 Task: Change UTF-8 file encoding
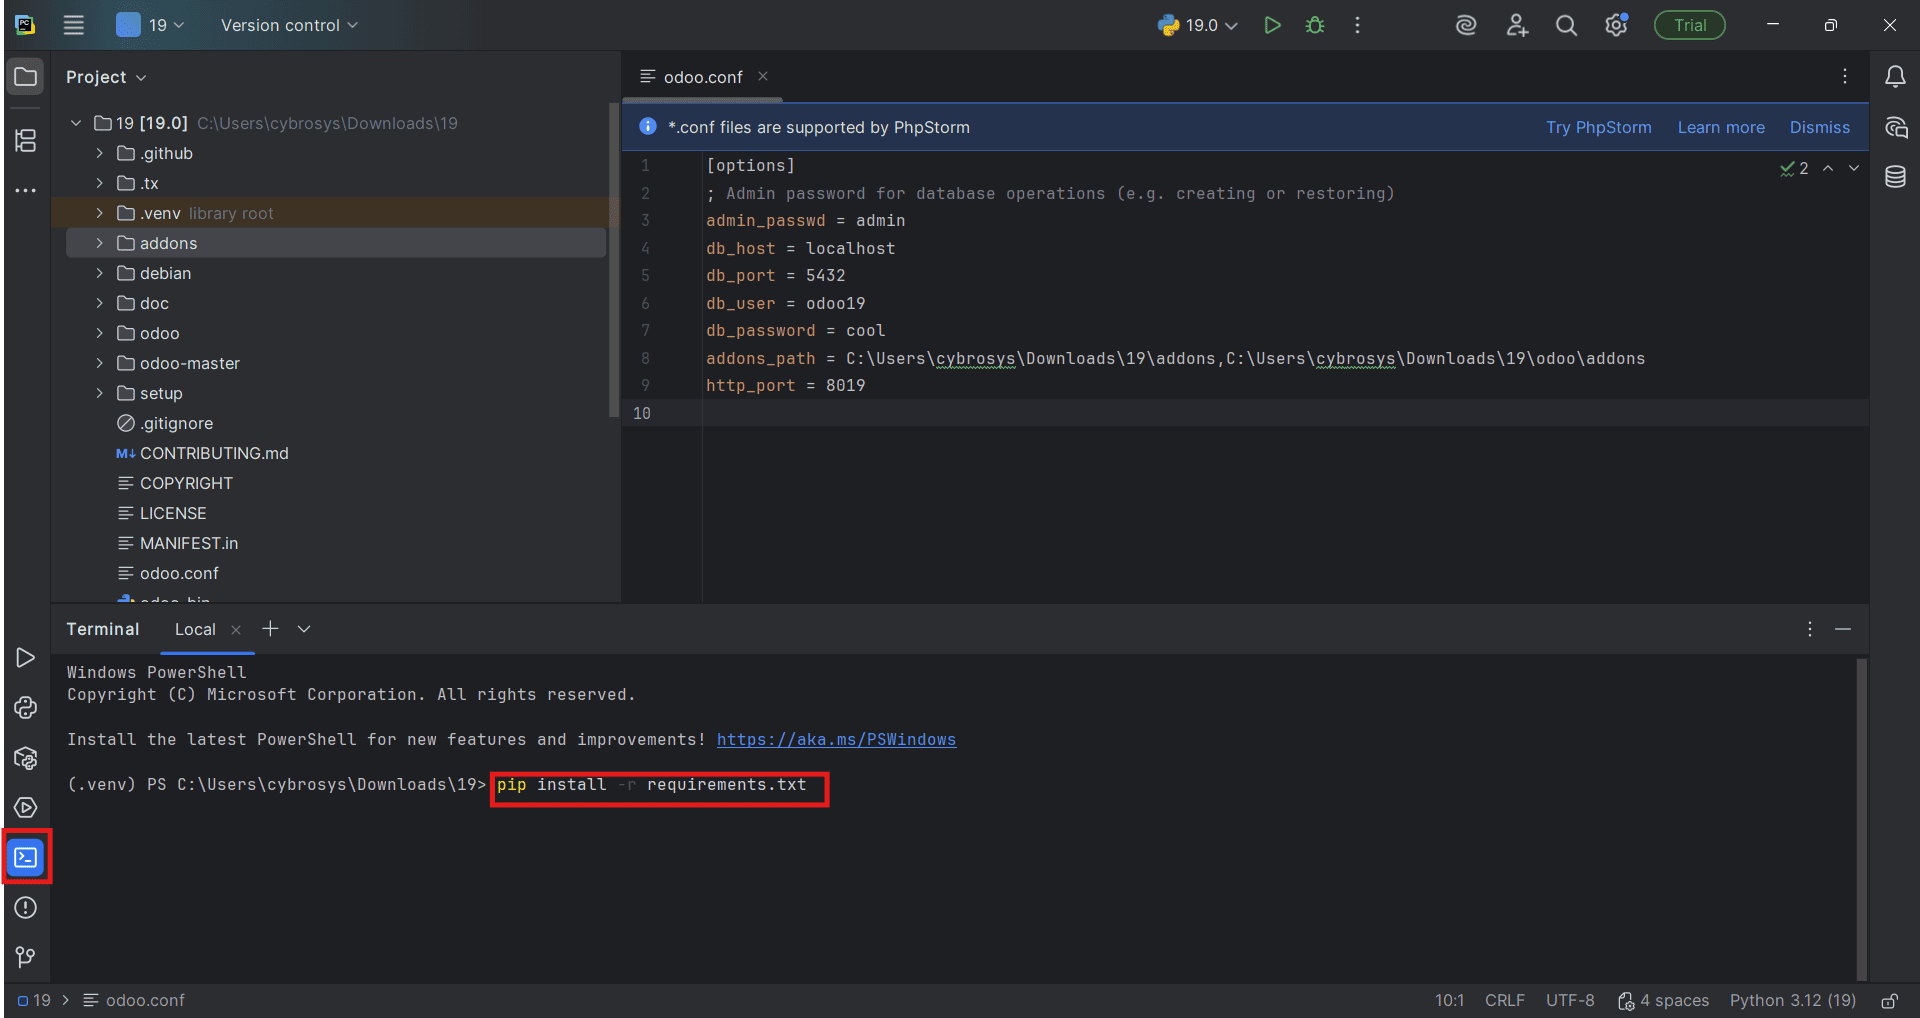point(1570,1000)
